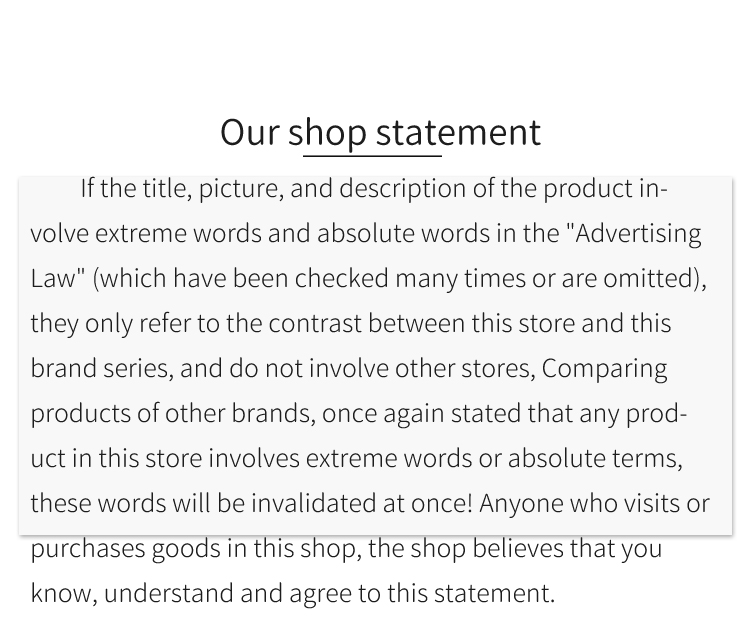Click the words "absolute terms"

(595, 458)
